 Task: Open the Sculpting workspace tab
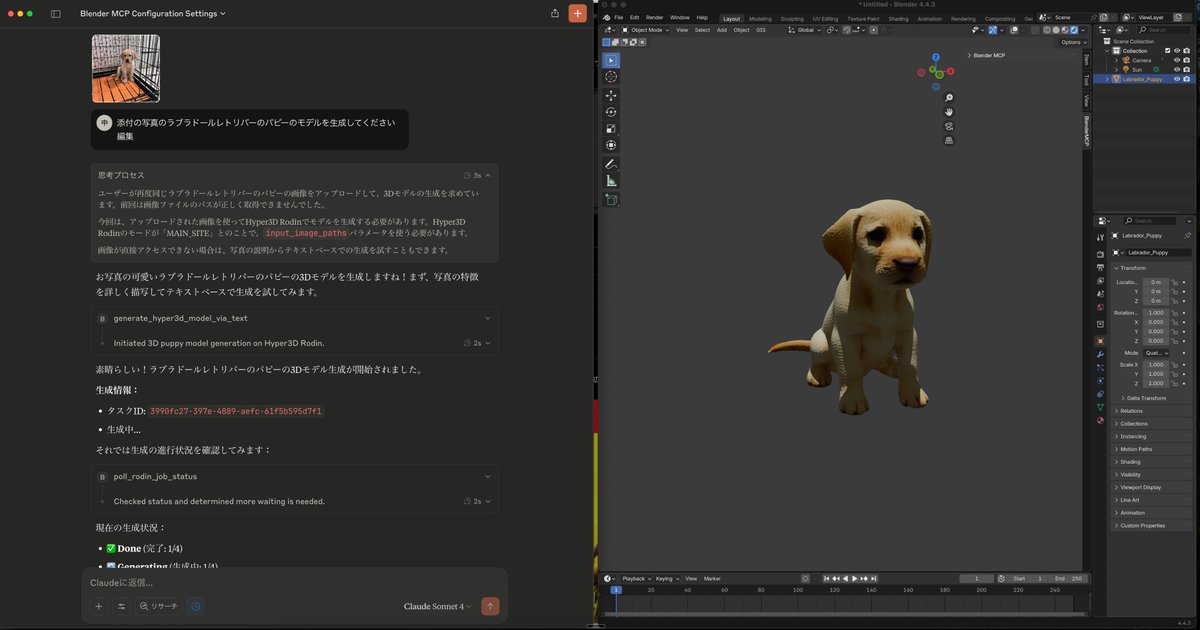[791, 18]
